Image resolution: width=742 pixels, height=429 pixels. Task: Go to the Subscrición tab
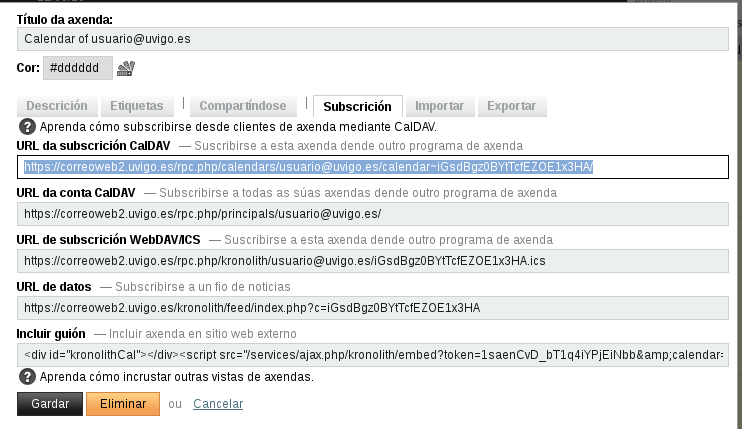click(x=357, y=106)
